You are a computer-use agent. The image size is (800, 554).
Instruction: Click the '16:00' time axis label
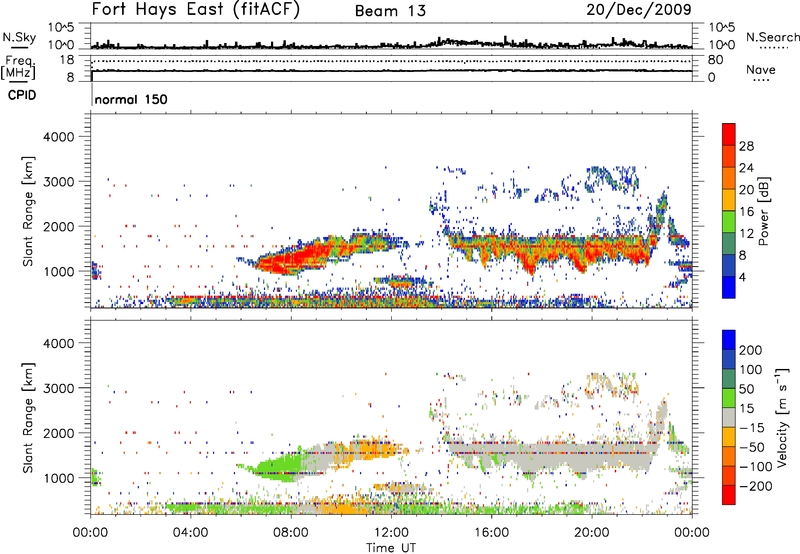[491, 533]
